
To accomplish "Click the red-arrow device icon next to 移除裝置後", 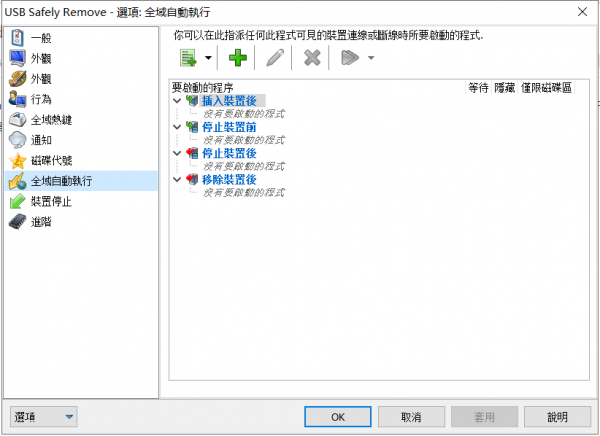I will pyautogui.click(x=192, y=179).
